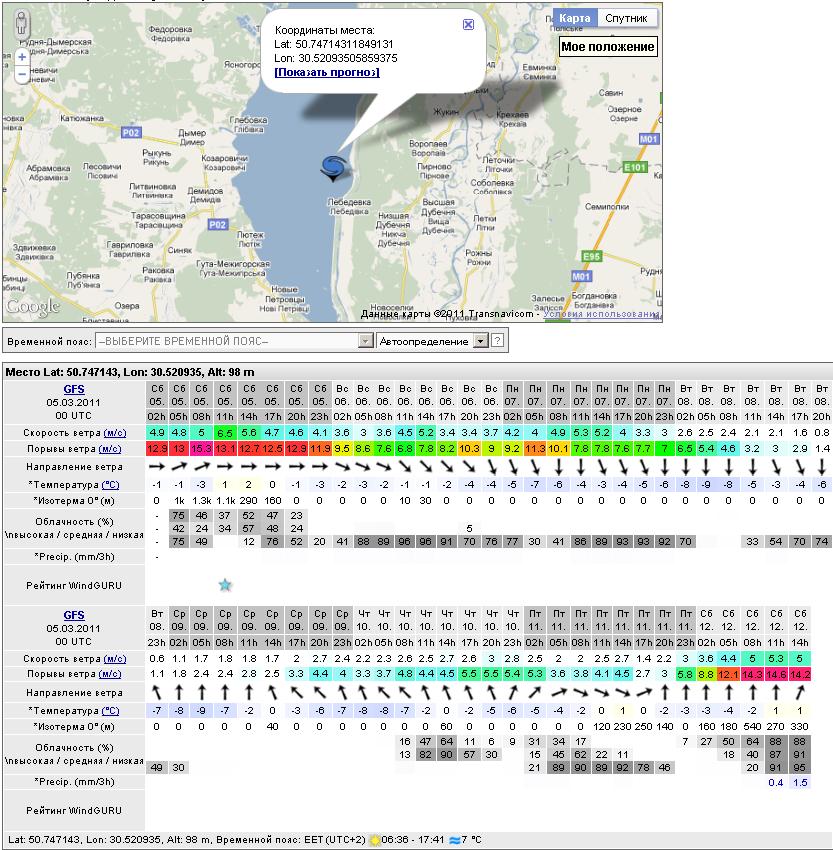
Task: Open the Автоопределение dropdown
Action: coord(479,341)
